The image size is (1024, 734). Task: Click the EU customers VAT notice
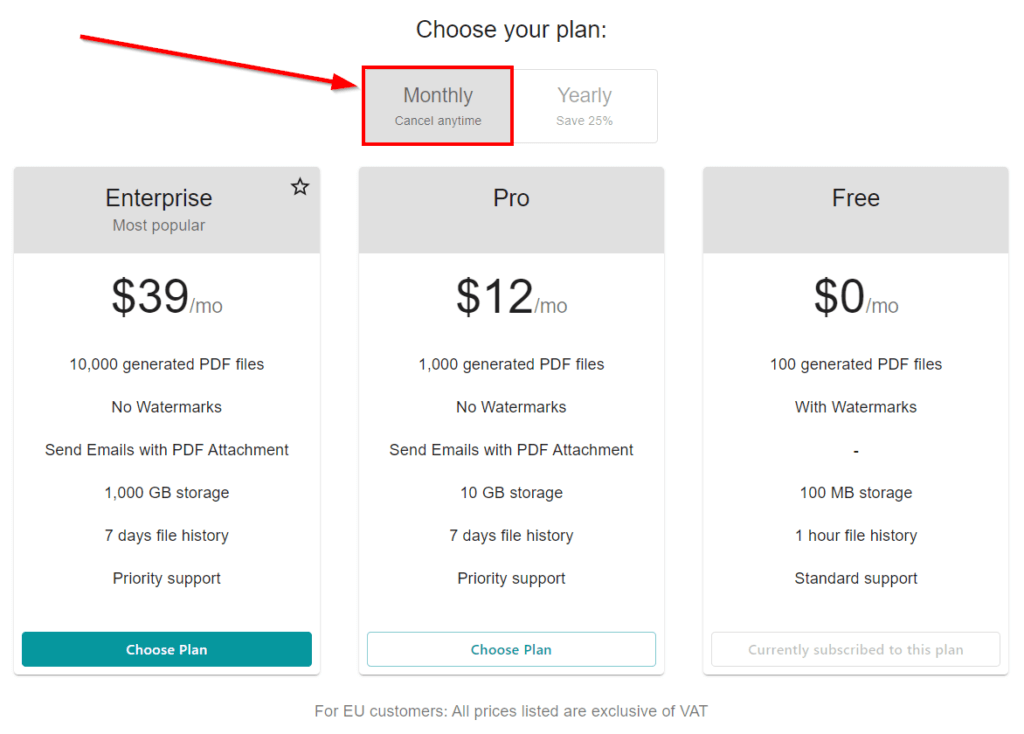511,711
